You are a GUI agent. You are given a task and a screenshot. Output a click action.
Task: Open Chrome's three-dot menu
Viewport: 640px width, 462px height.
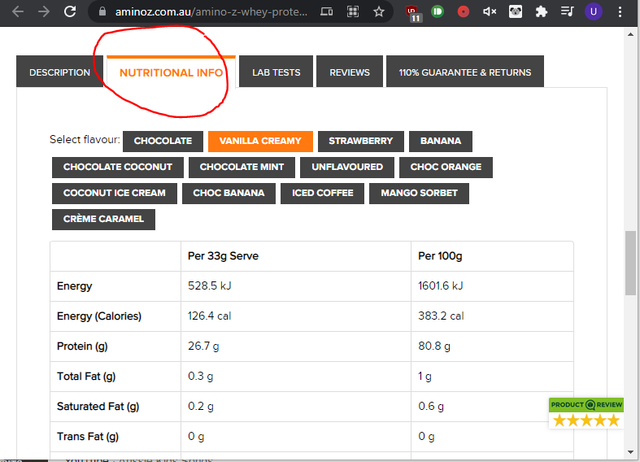(620, 12)
